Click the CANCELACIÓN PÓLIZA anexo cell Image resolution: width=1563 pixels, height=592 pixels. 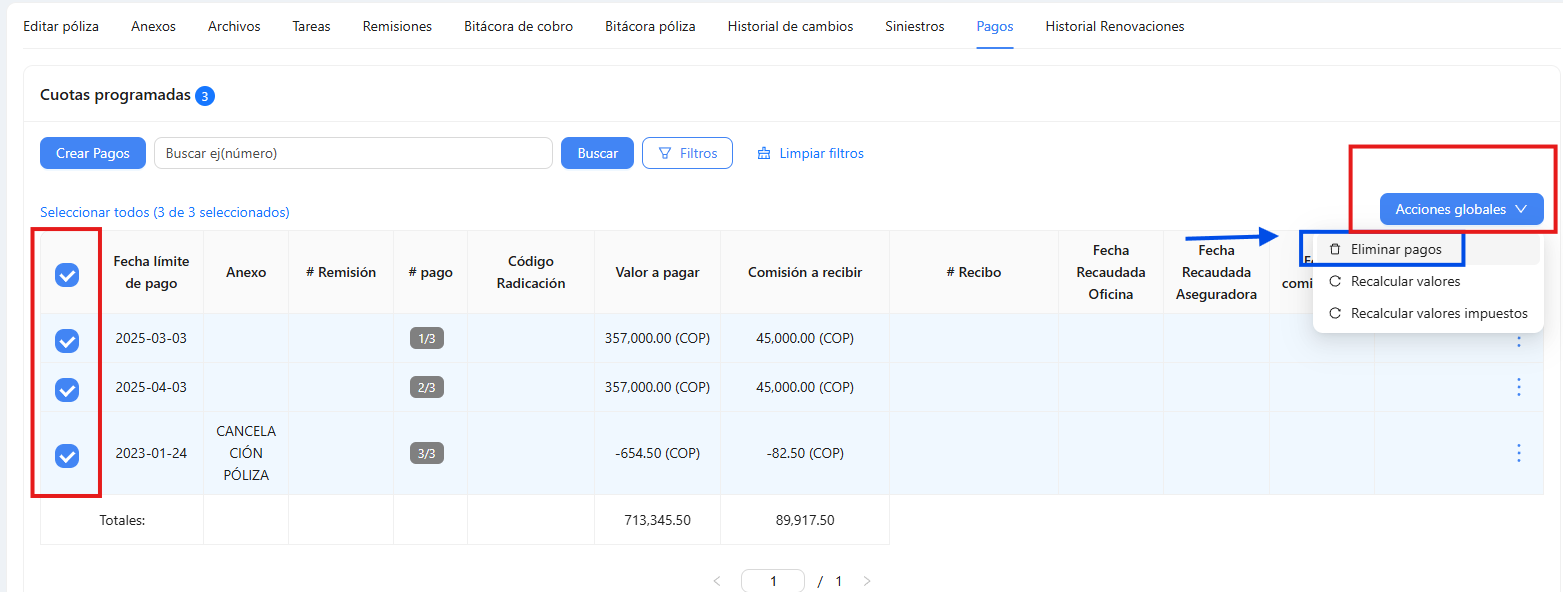246,453
